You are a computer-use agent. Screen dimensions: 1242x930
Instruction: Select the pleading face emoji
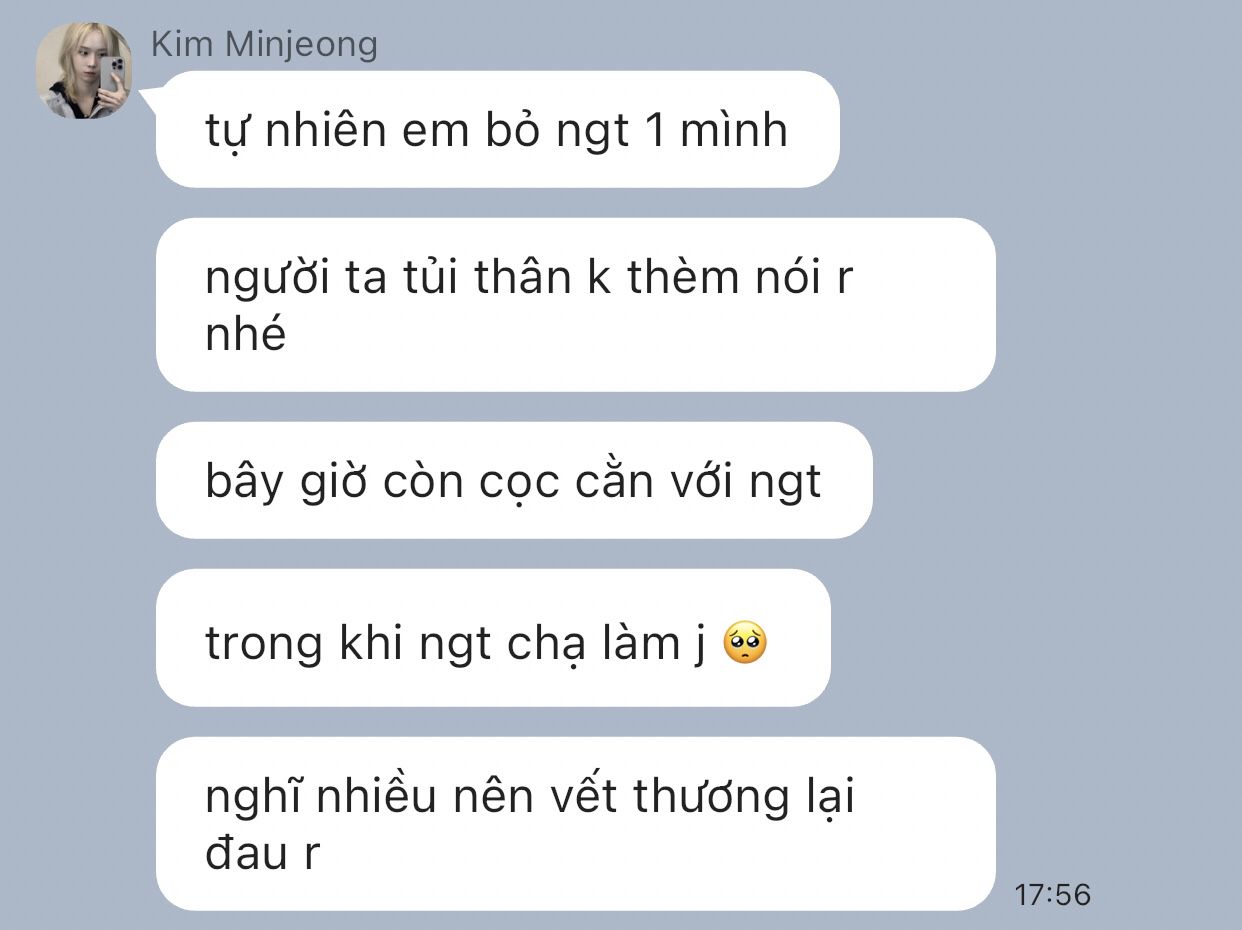tap(744, 643)
